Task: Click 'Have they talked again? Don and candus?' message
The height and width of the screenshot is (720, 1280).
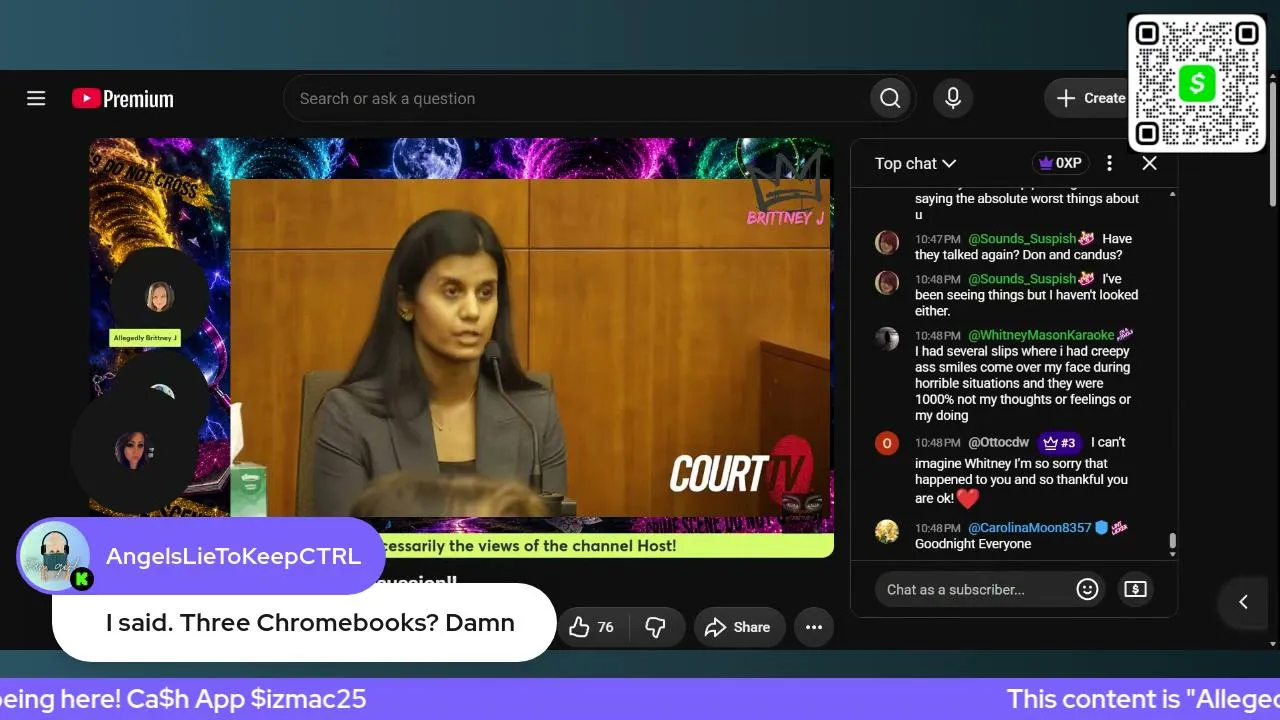Action: tap(1023, 247)
